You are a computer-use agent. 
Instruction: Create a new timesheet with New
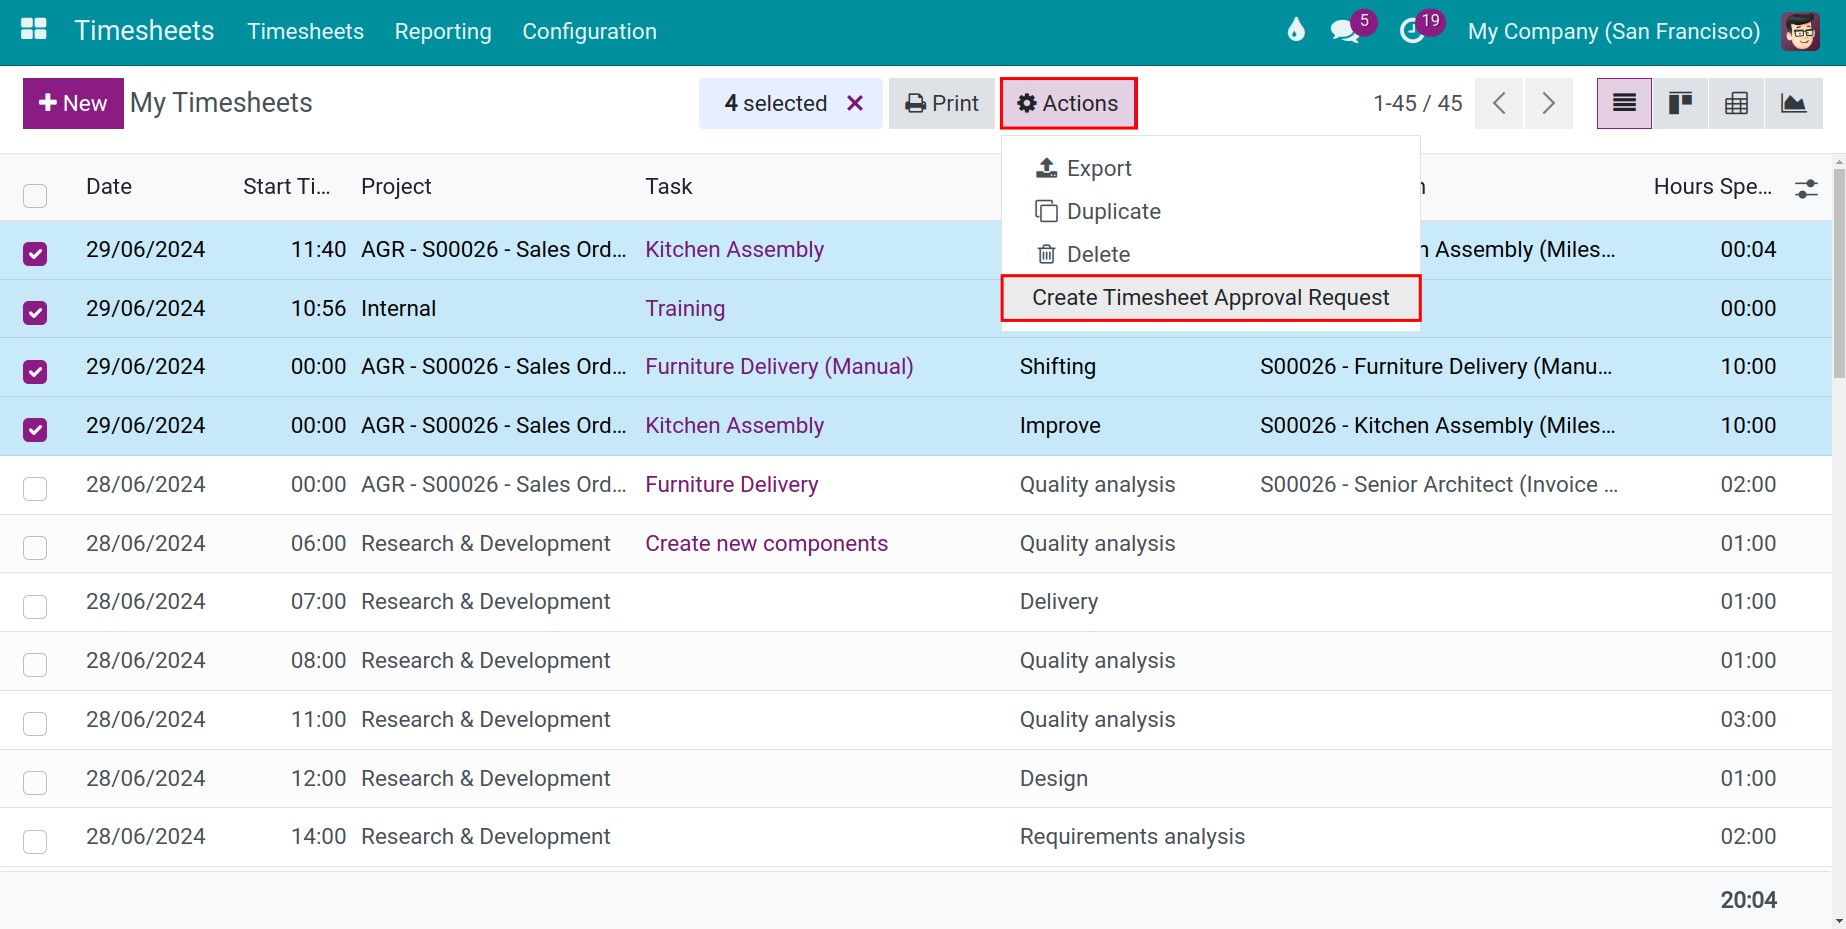(x=73, y=103)
